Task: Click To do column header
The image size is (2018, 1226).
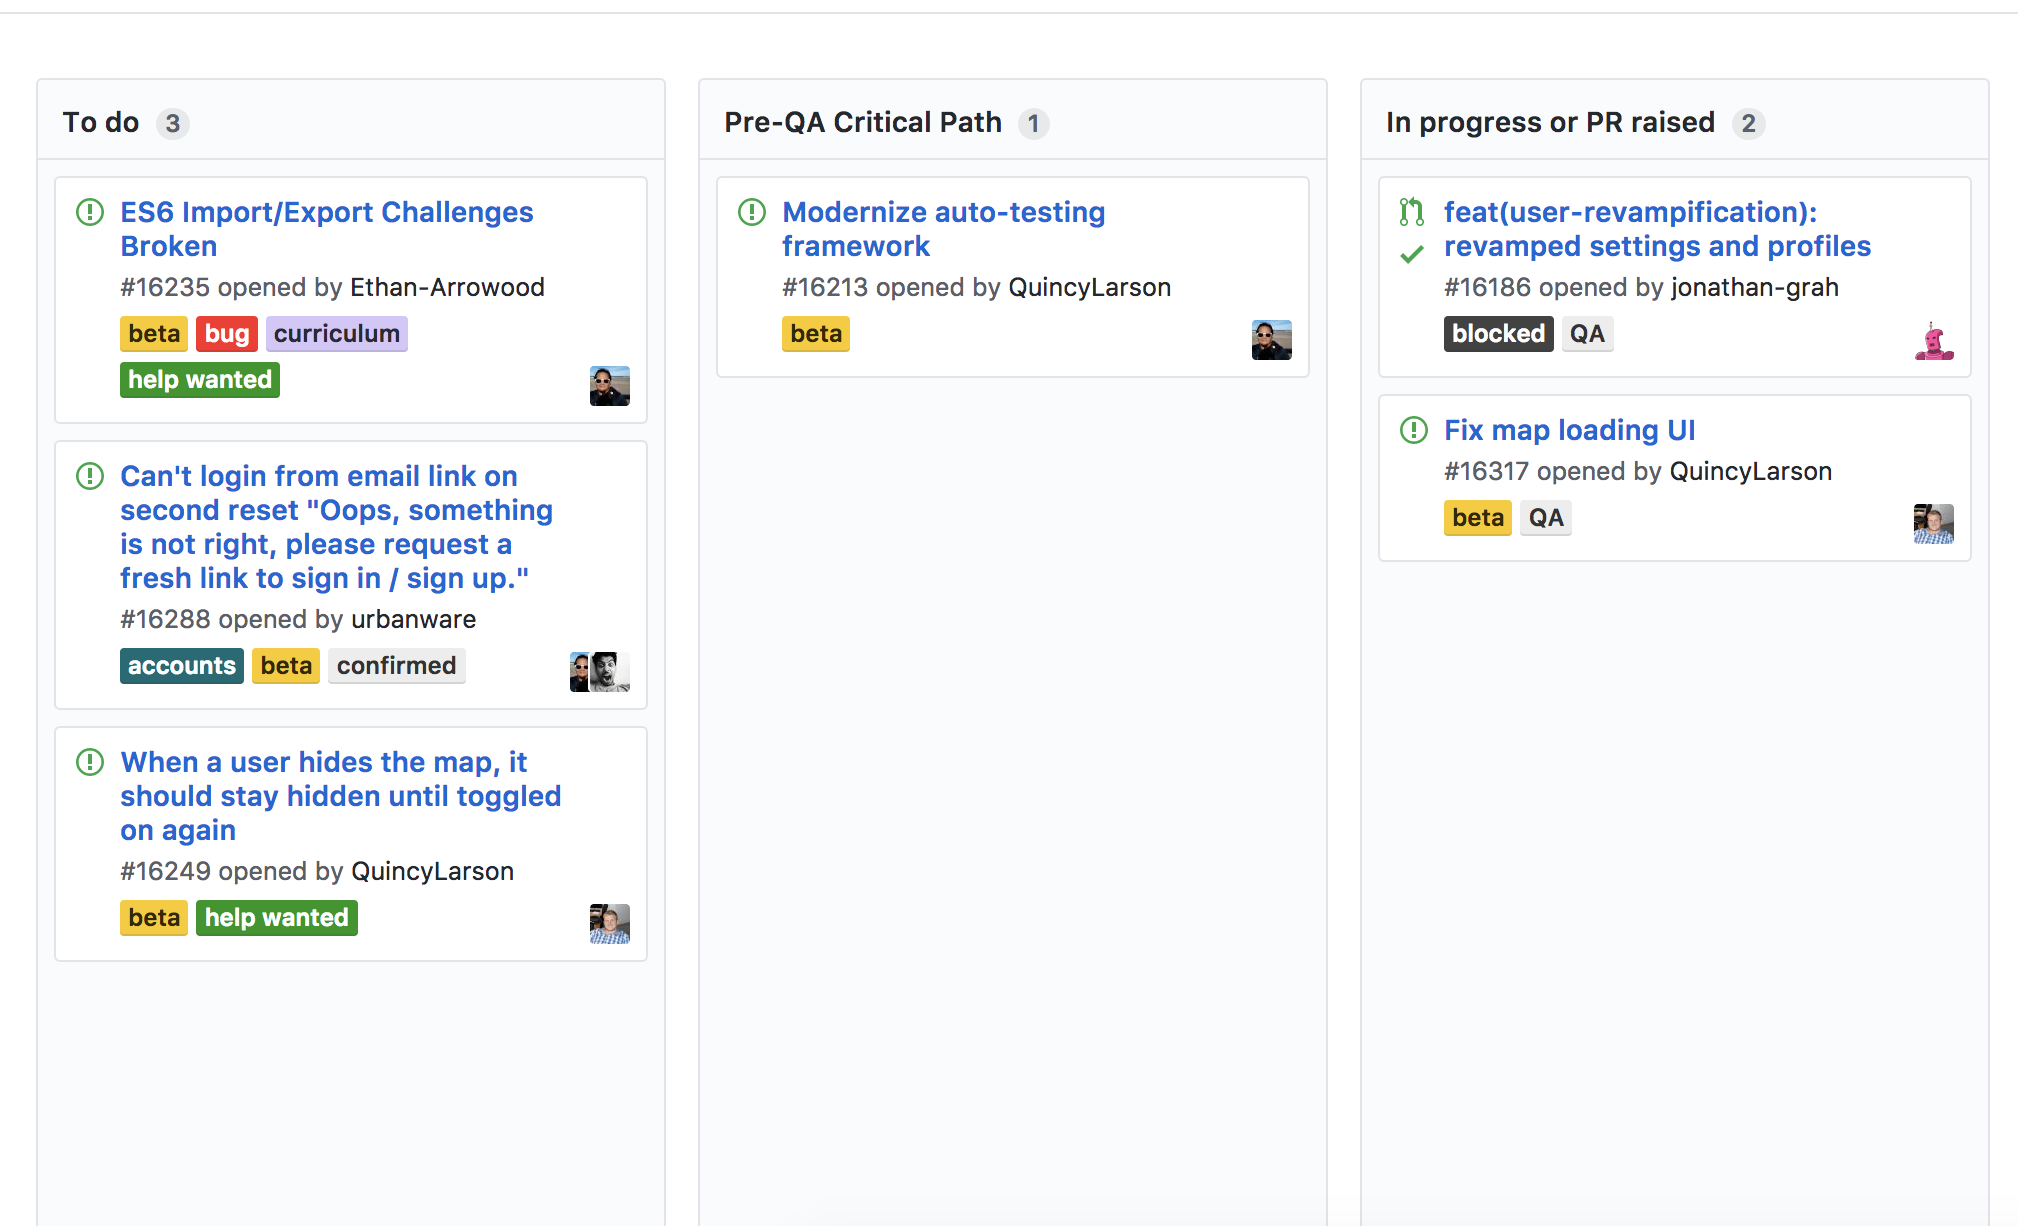Action: [x=101, y=122]
